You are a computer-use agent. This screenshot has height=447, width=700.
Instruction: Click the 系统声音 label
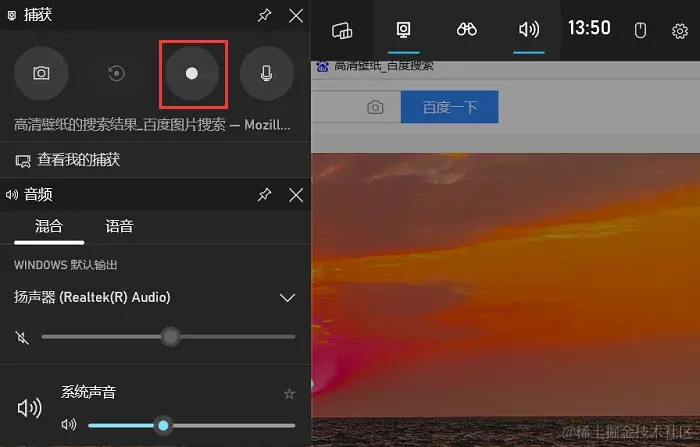88,393
